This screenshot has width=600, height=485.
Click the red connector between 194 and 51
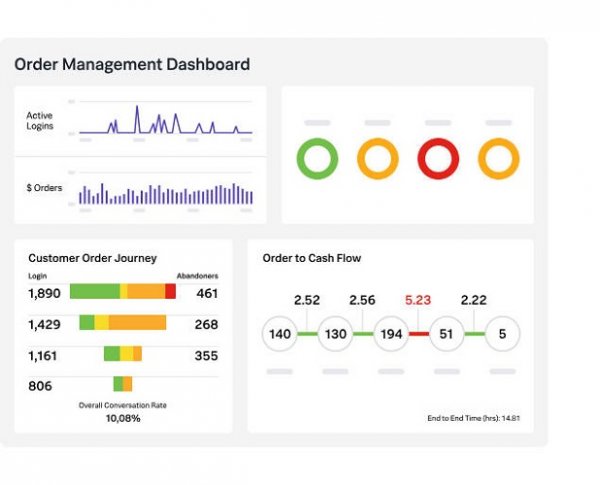(x=418, y=334)
